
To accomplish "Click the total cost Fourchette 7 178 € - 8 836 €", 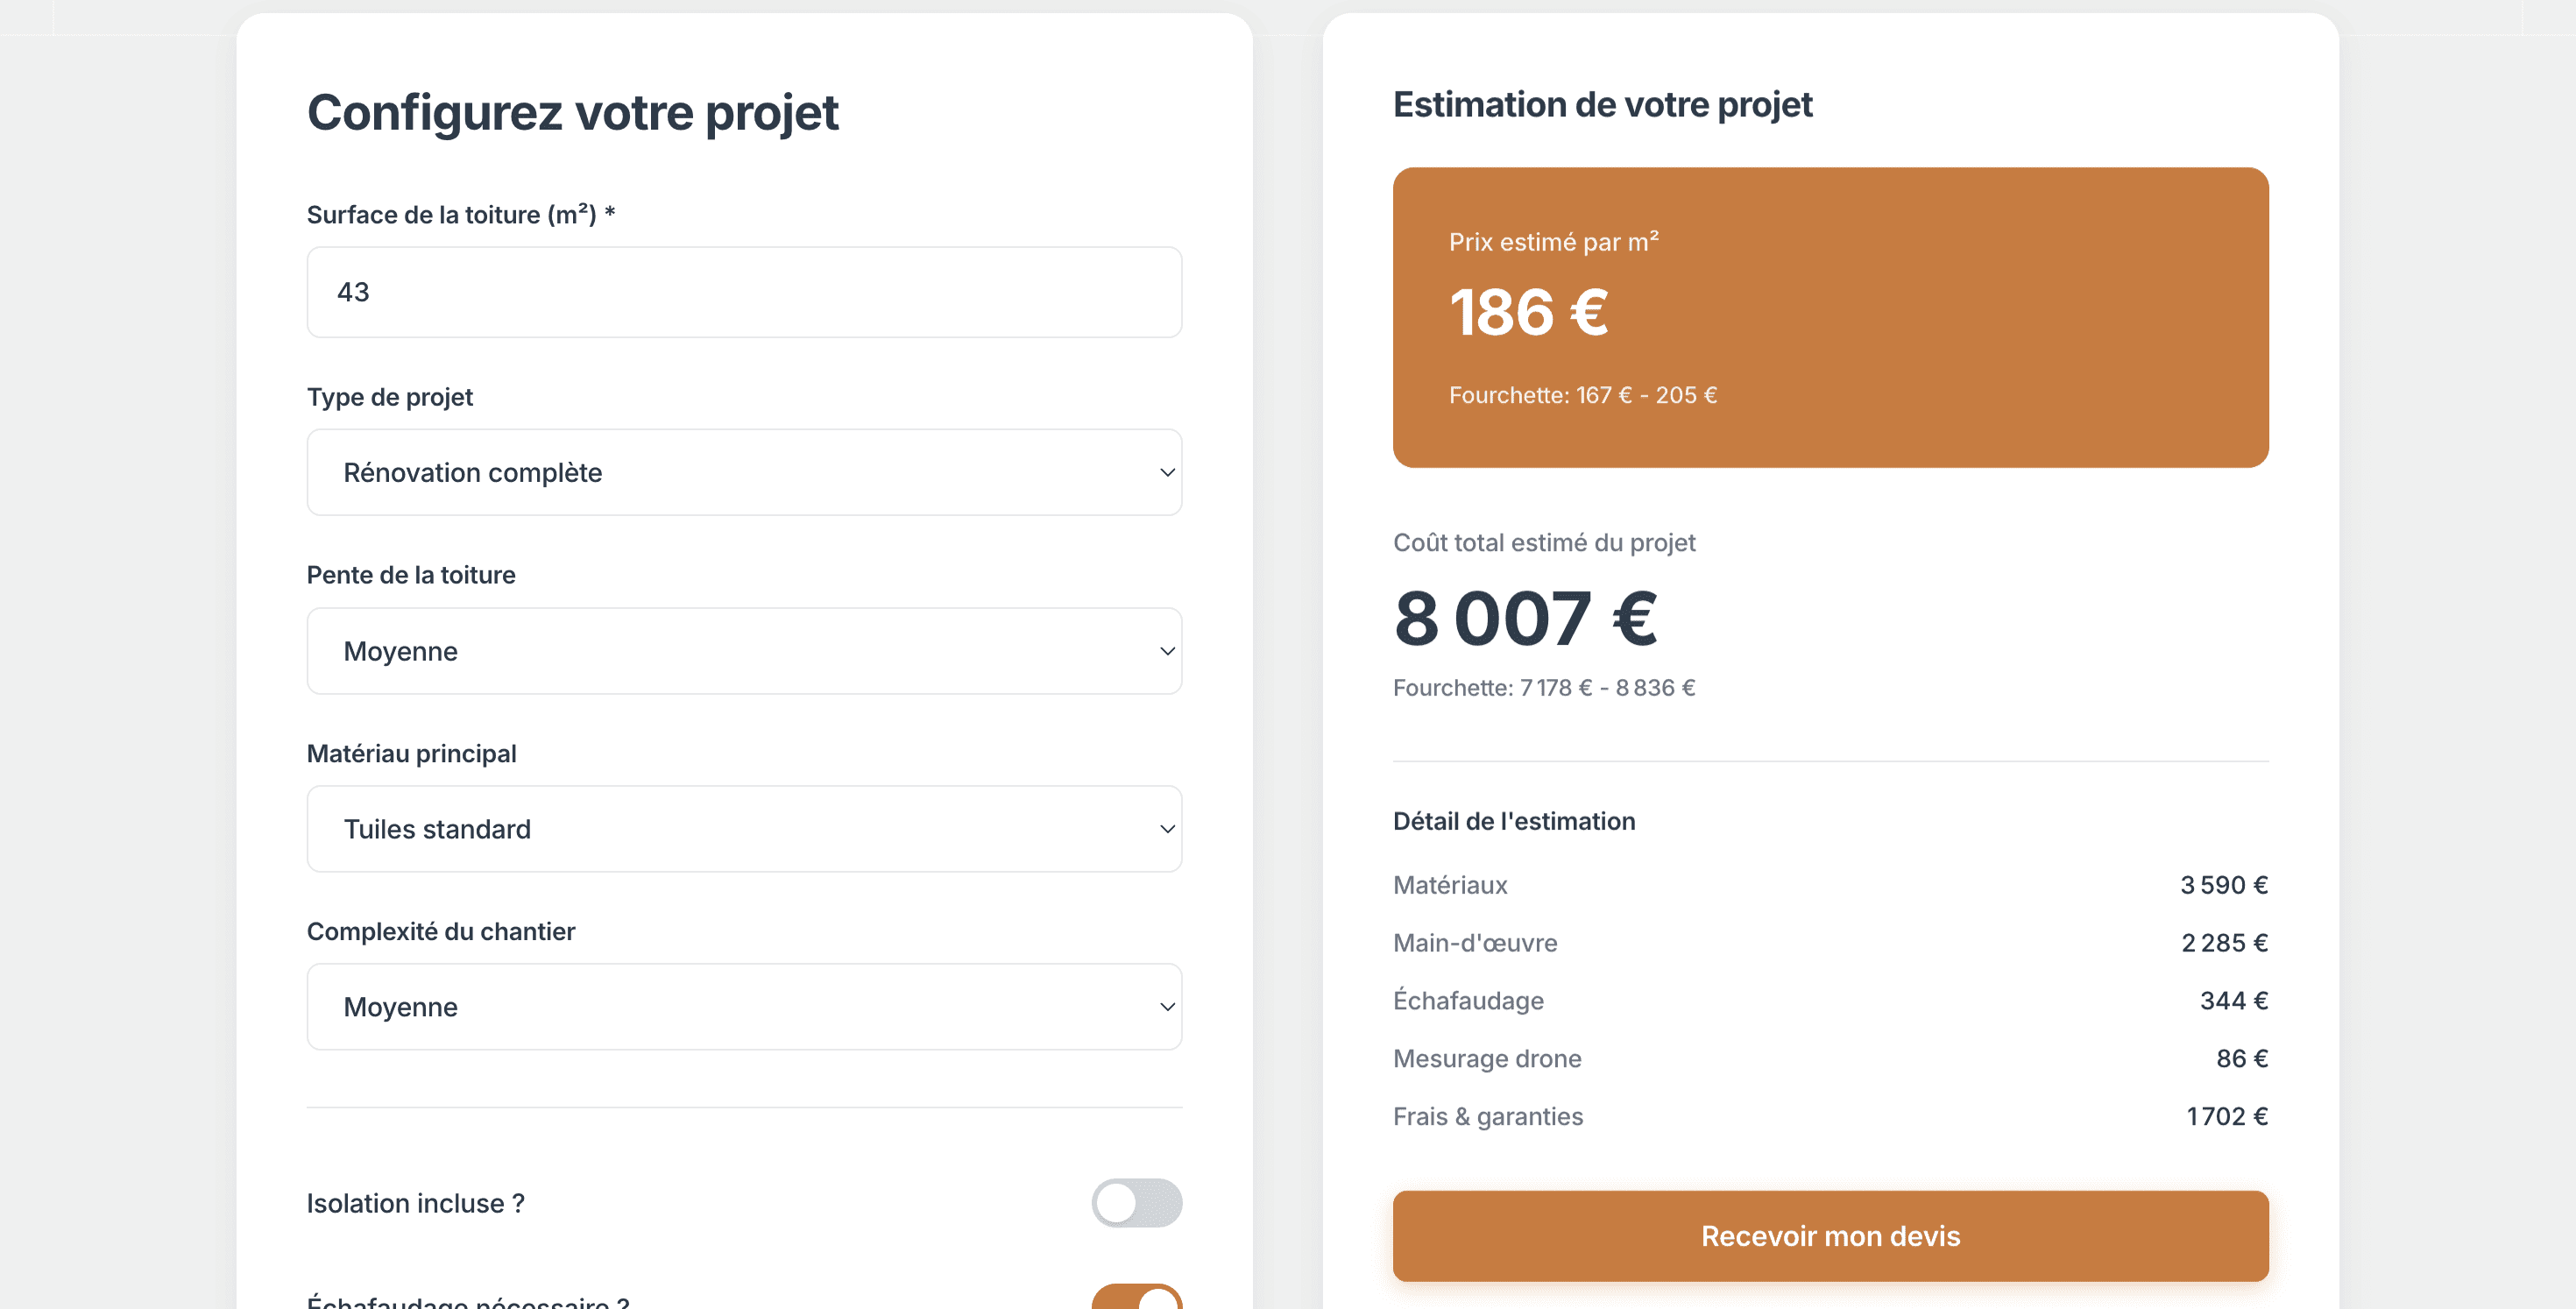I will click(x=1543, y=688).
